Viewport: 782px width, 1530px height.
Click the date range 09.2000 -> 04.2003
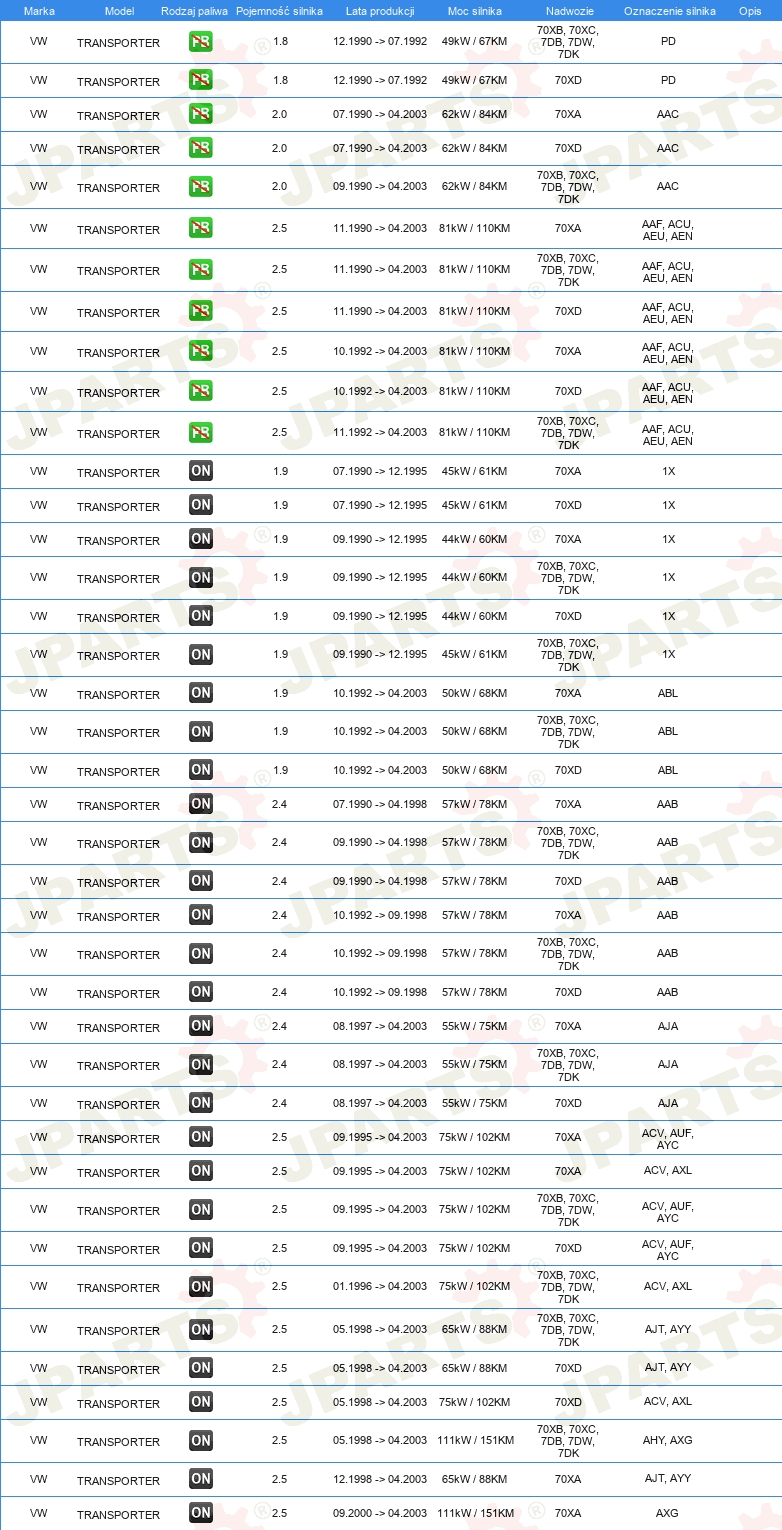pos(380,1513)
